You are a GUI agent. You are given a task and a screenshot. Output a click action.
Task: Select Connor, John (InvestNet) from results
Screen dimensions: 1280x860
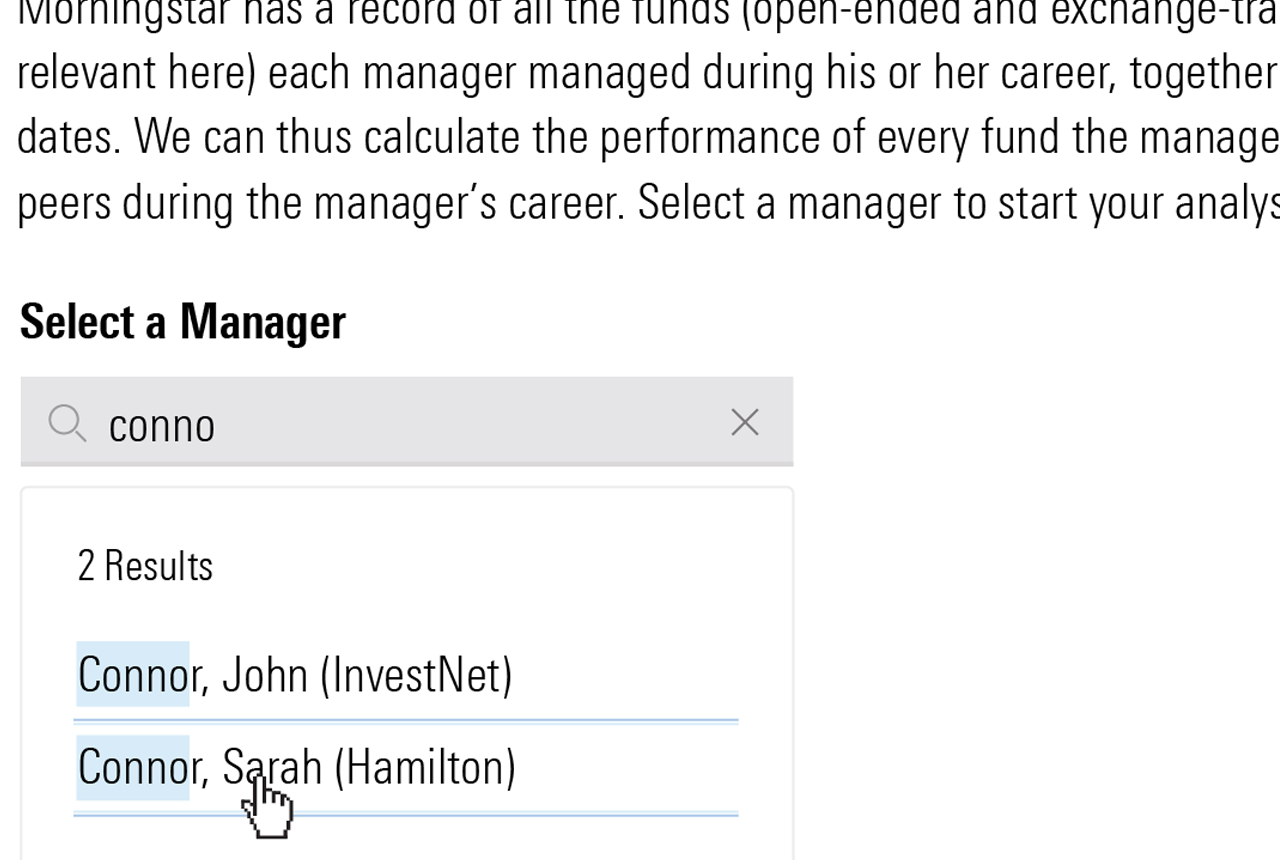pyautogui.click(x=294, y=675)
